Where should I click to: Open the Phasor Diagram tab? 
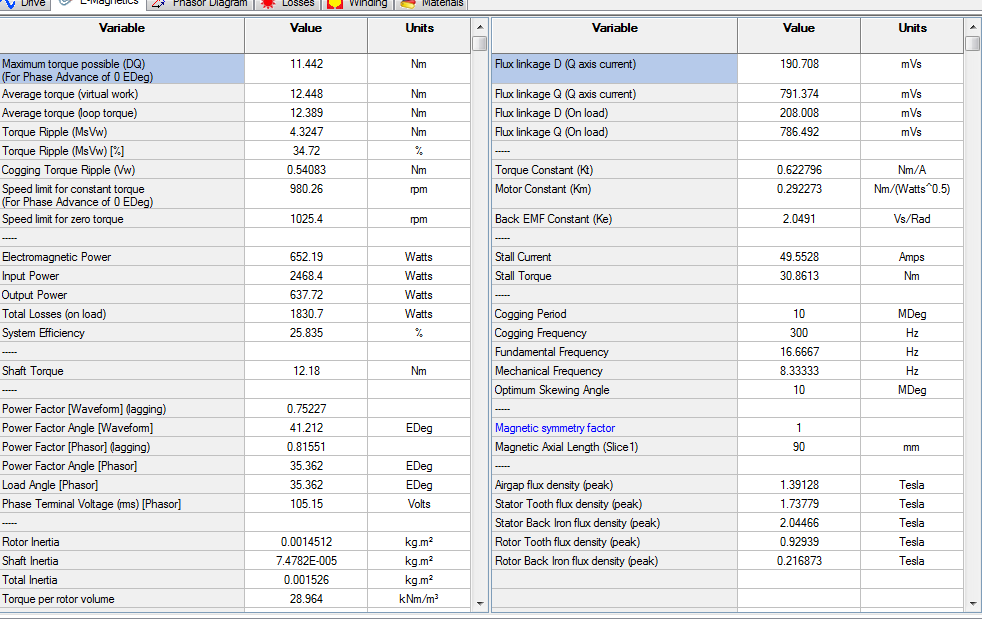point(209,3)
